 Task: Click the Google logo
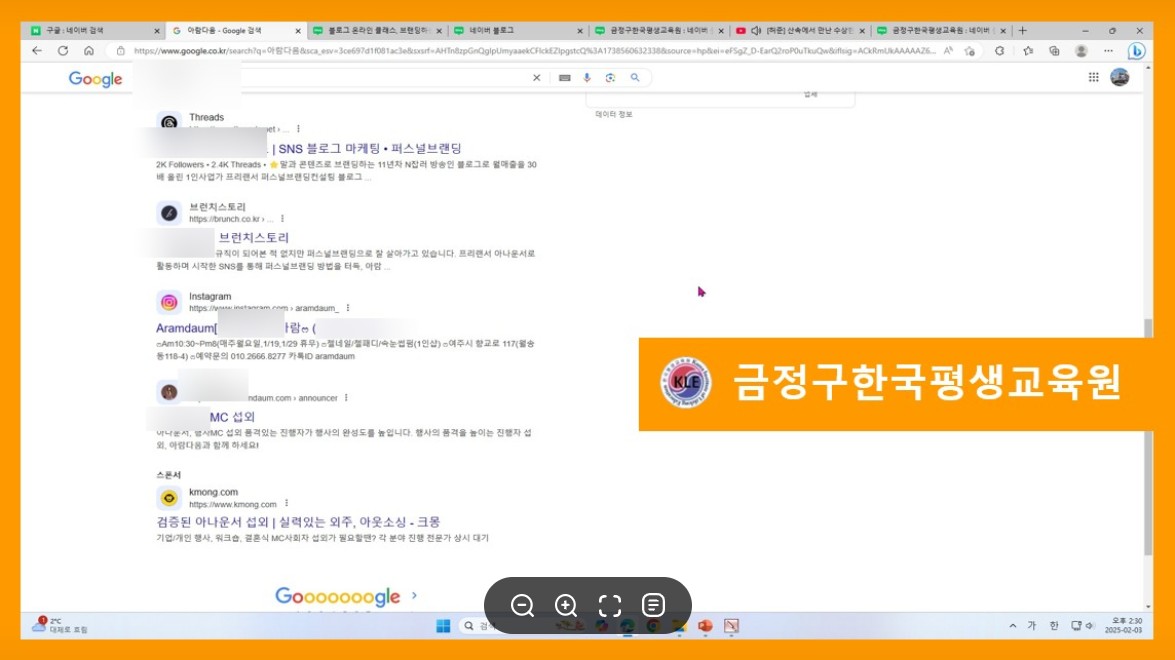coord(95,79)
